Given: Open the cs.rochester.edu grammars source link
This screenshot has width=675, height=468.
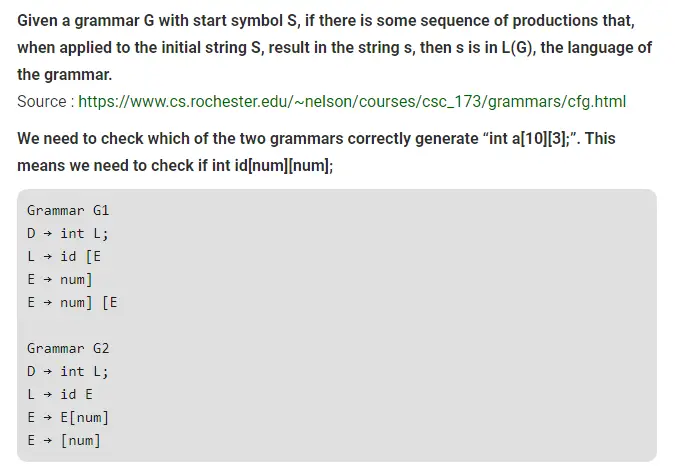Looking at the screenshot, I should click(352, 101).
